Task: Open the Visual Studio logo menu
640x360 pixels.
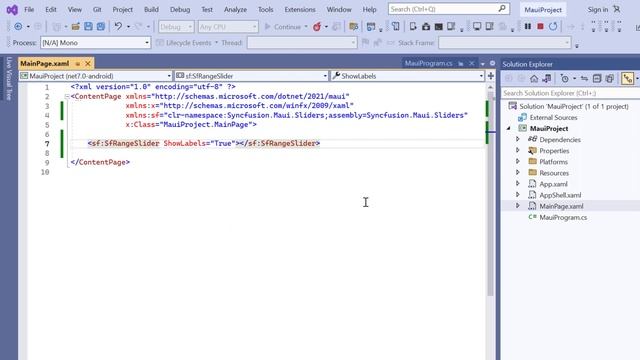Action: (12, 9)
